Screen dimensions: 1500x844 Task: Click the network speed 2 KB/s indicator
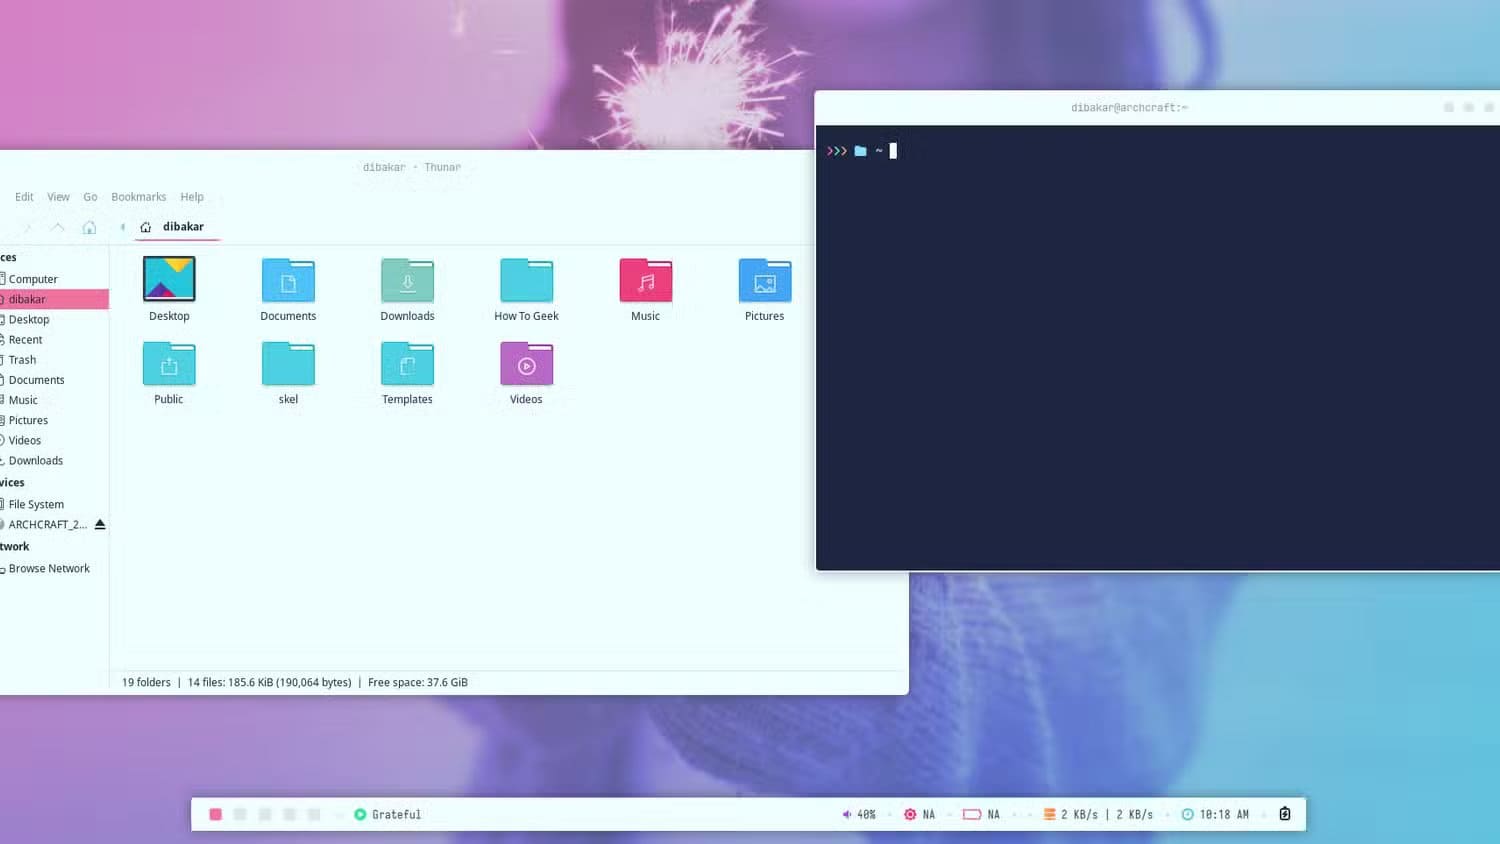[1098, 814]
